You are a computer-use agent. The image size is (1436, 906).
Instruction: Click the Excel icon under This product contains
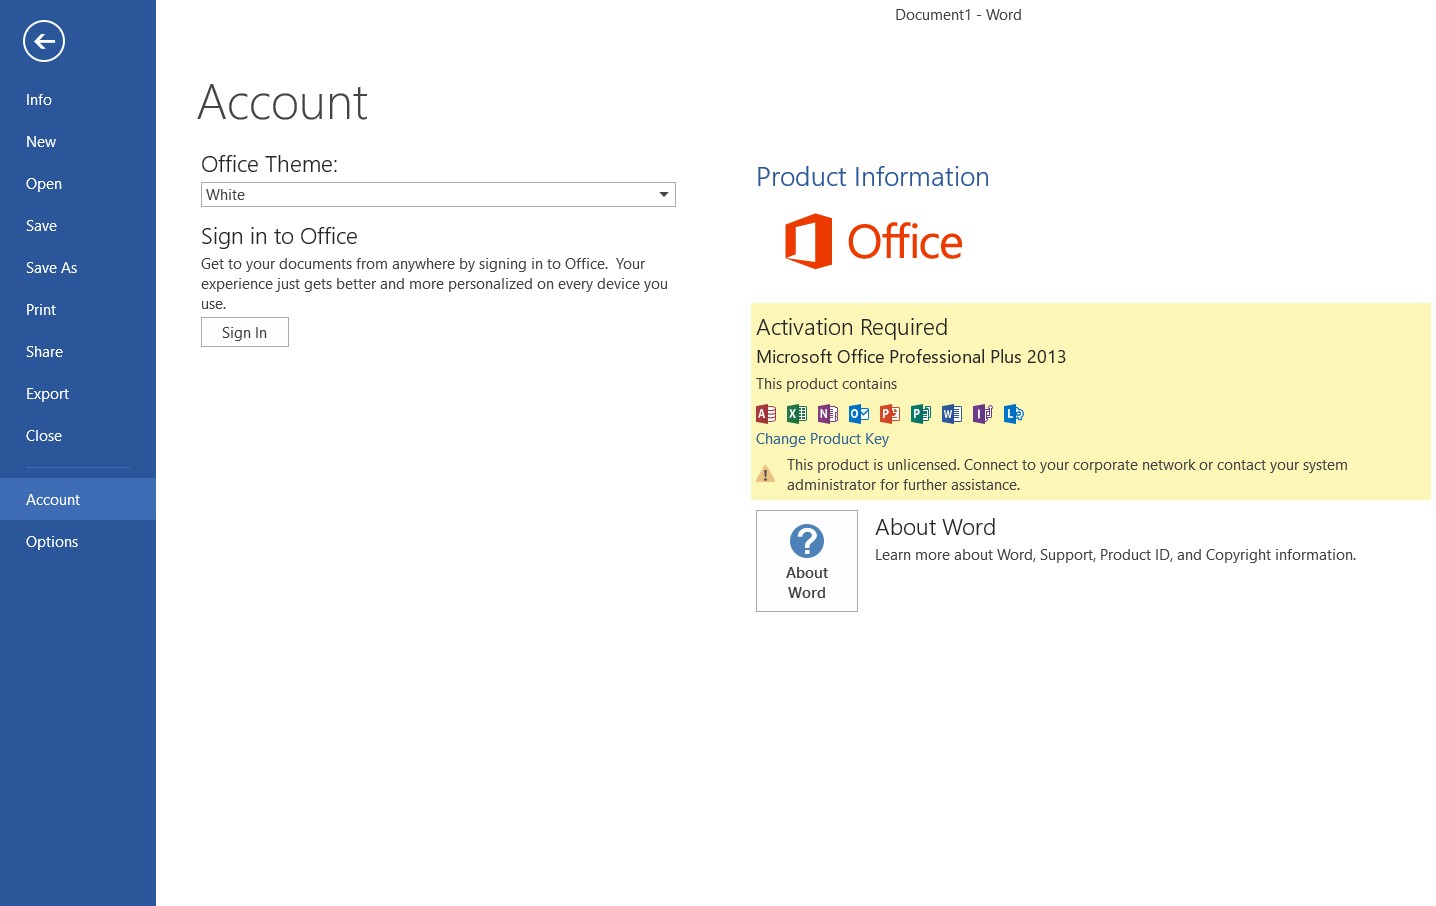tap(797, 413)
